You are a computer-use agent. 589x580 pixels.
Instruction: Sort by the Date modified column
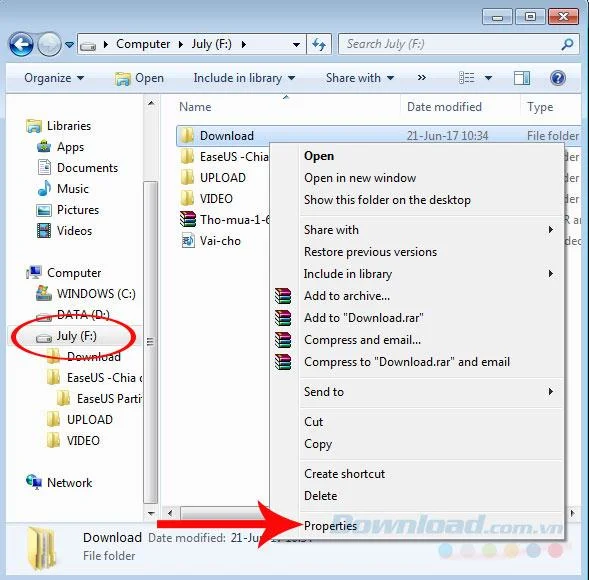(x=444, y=107)
